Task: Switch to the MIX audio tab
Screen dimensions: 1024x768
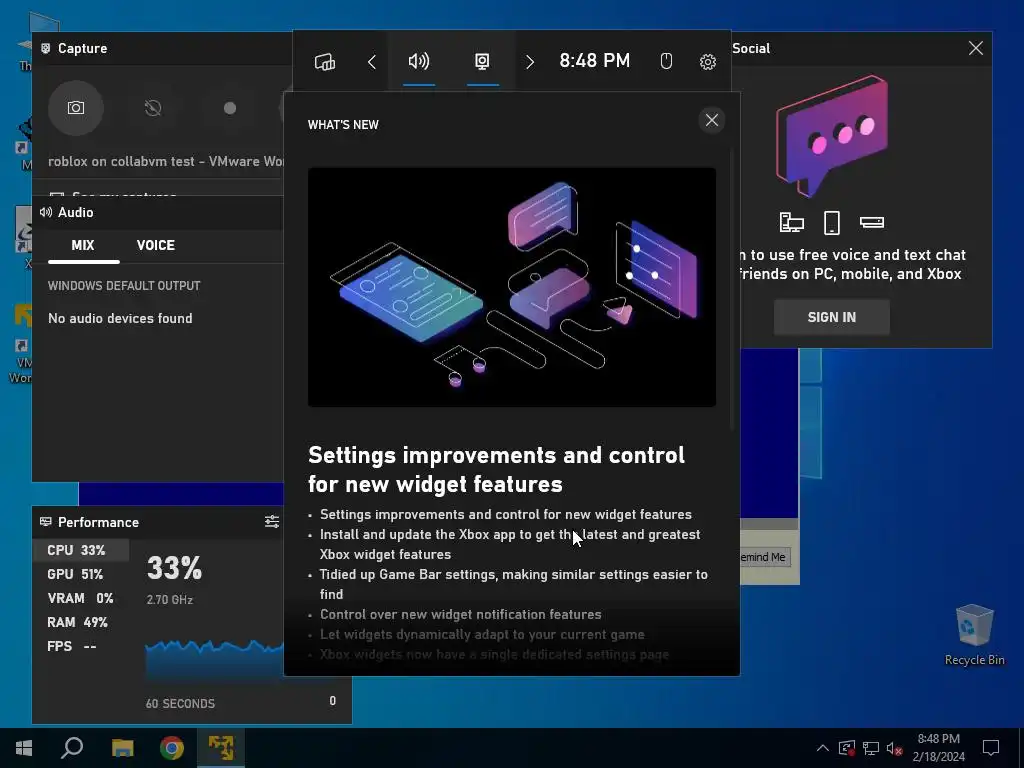Action: pyautogui.click(x=83, y=246)
